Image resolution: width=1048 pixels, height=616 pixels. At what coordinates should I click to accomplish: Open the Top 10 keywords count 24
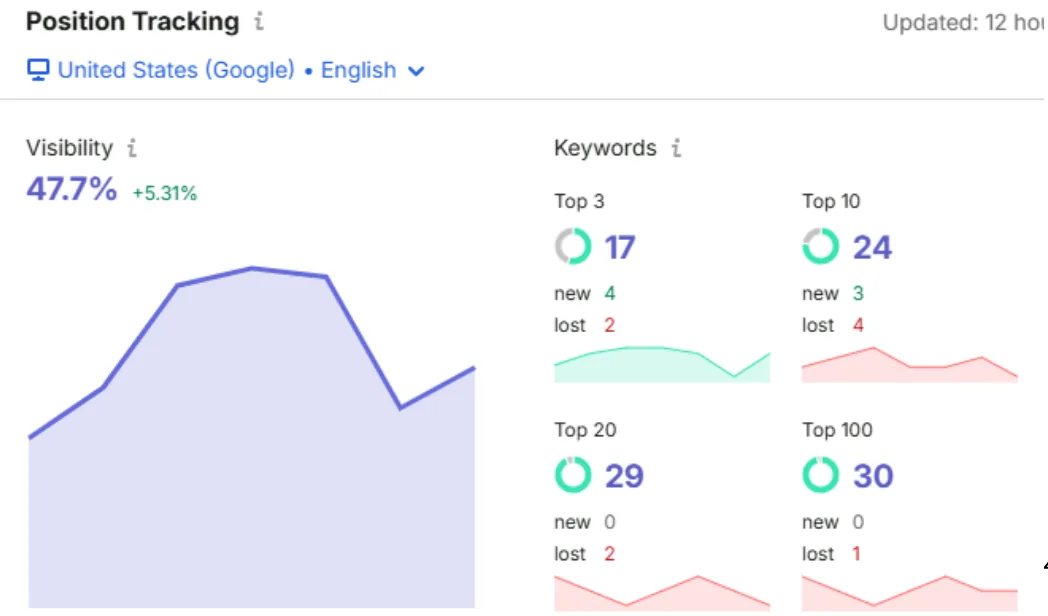pos(872,247)
